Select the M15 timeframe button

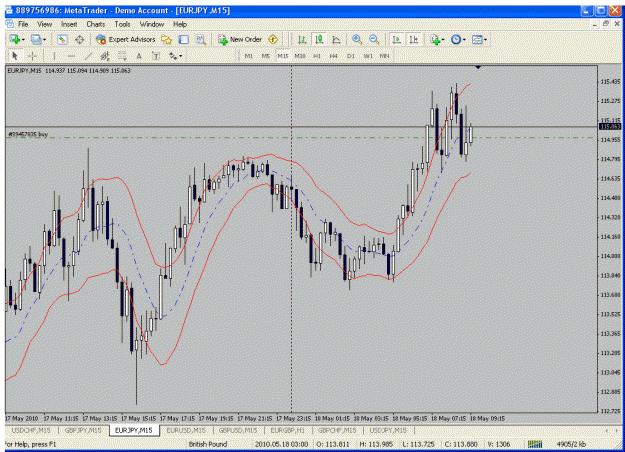click(283, 56)
